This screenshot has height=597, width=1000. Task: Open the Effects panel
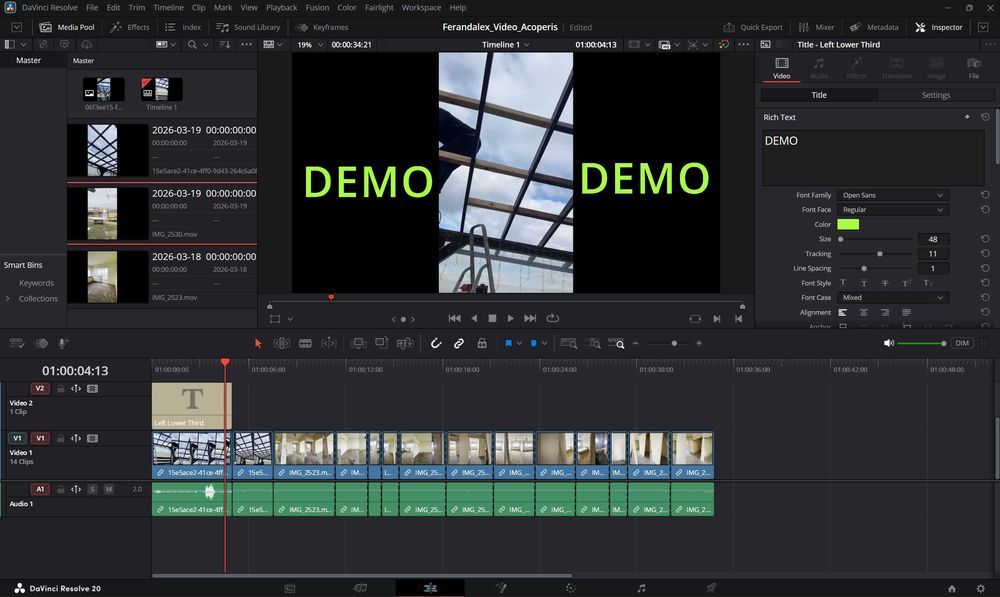click(x=130, y=27)
